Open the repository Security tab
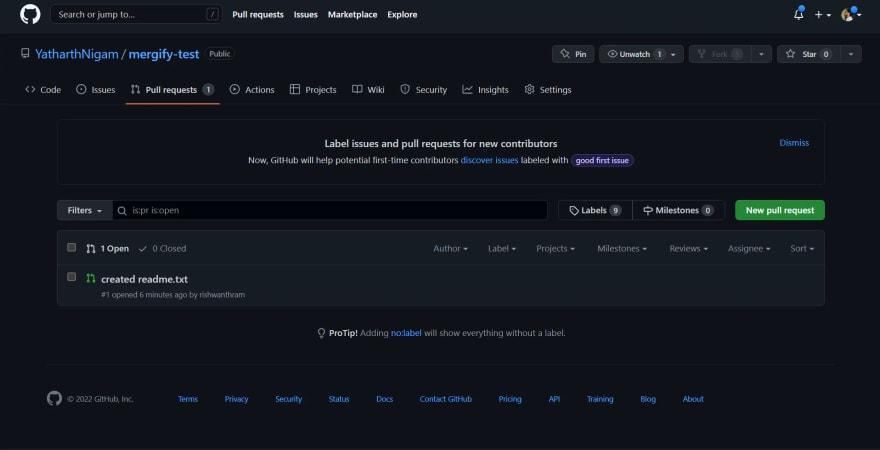 424,90
